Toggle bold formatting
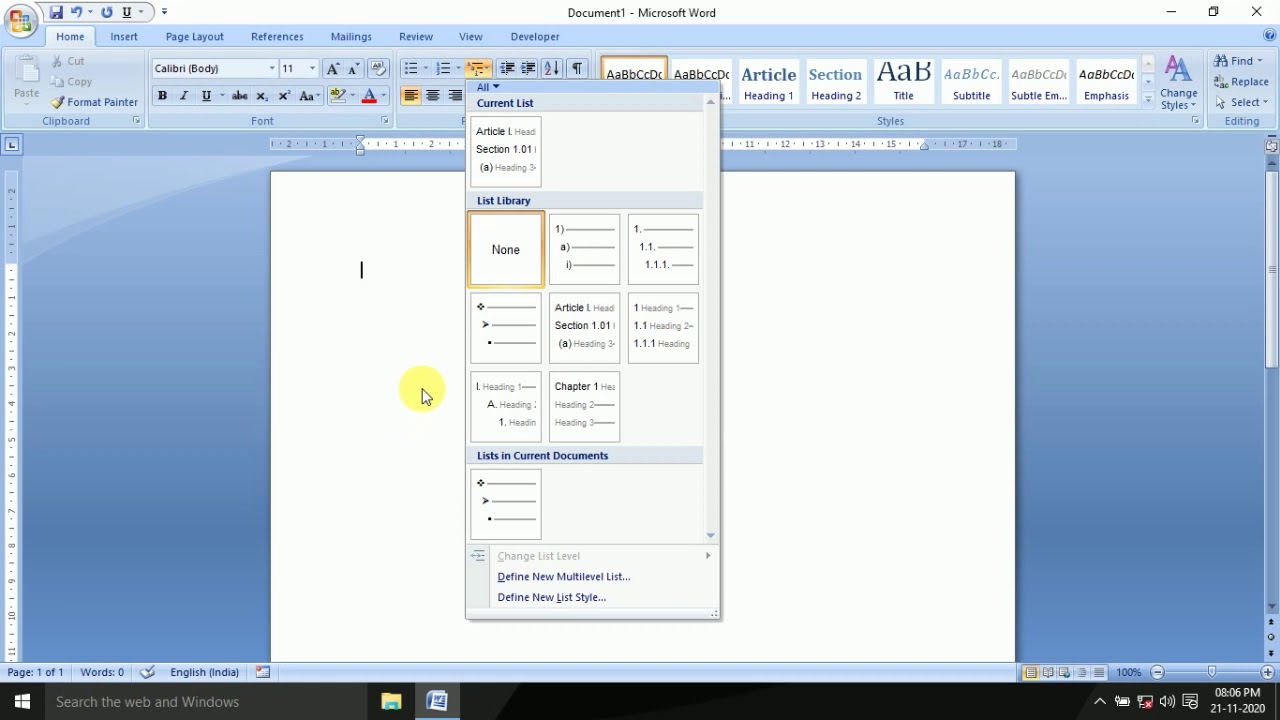The image size is (1280, 720). point(162,96)
